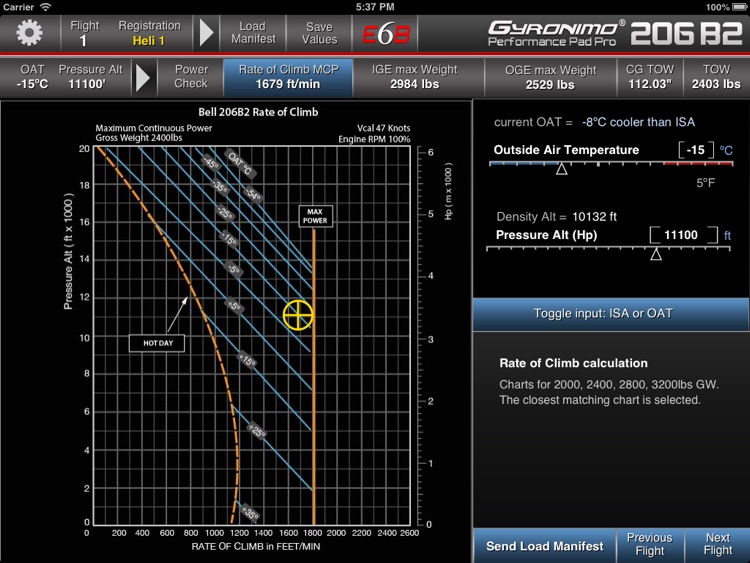Select the Pressure Alt 11100 input box
Viewport: 750px width, 563px height.
click(x=684, y=235)
